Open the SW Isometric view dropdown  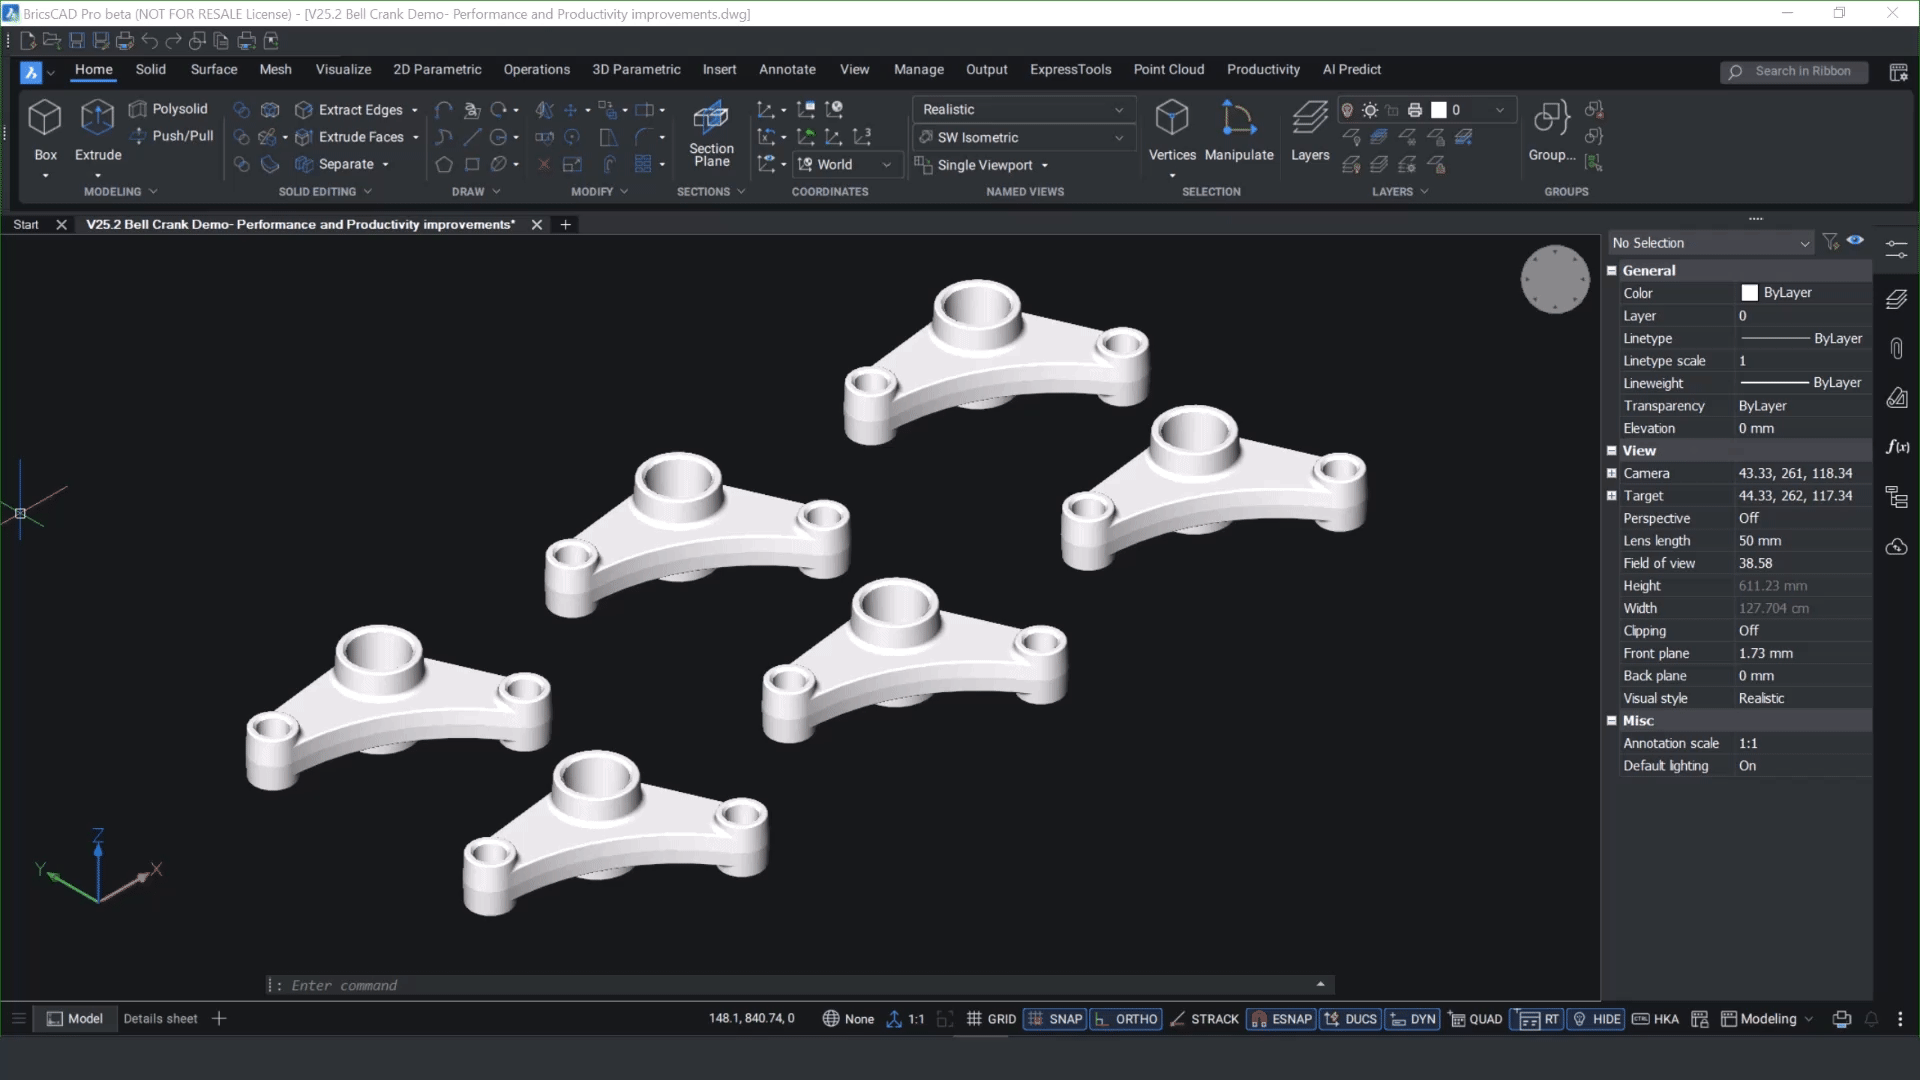[1022, 137]
